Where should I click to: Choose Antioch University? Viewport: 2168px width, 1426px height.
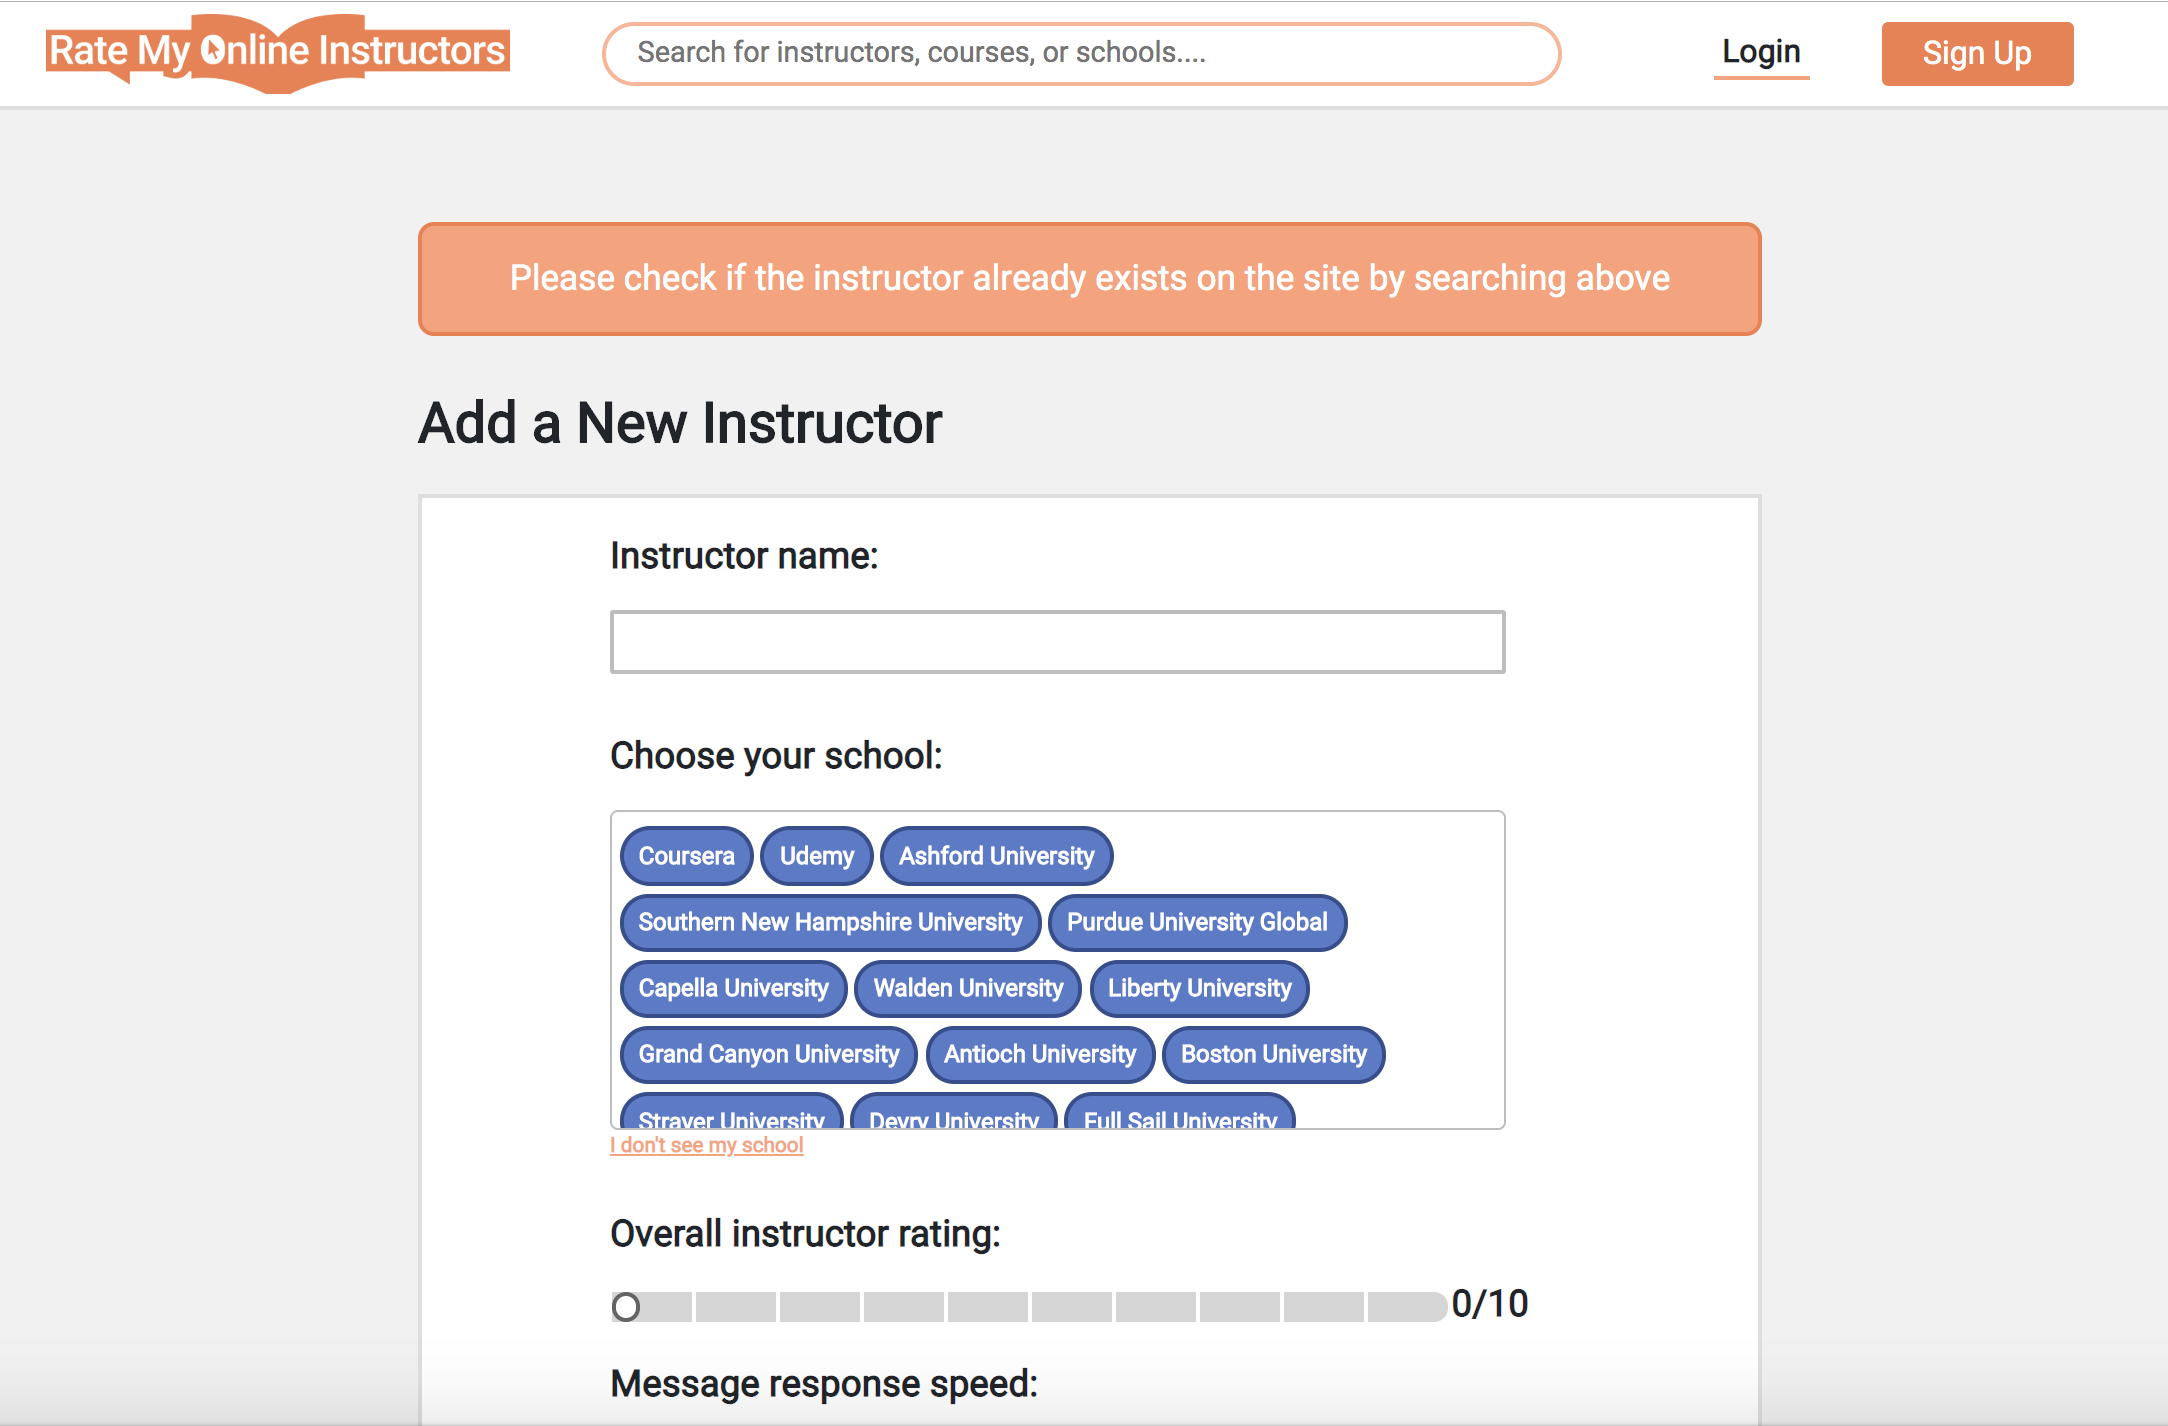click(1040, 1054)
